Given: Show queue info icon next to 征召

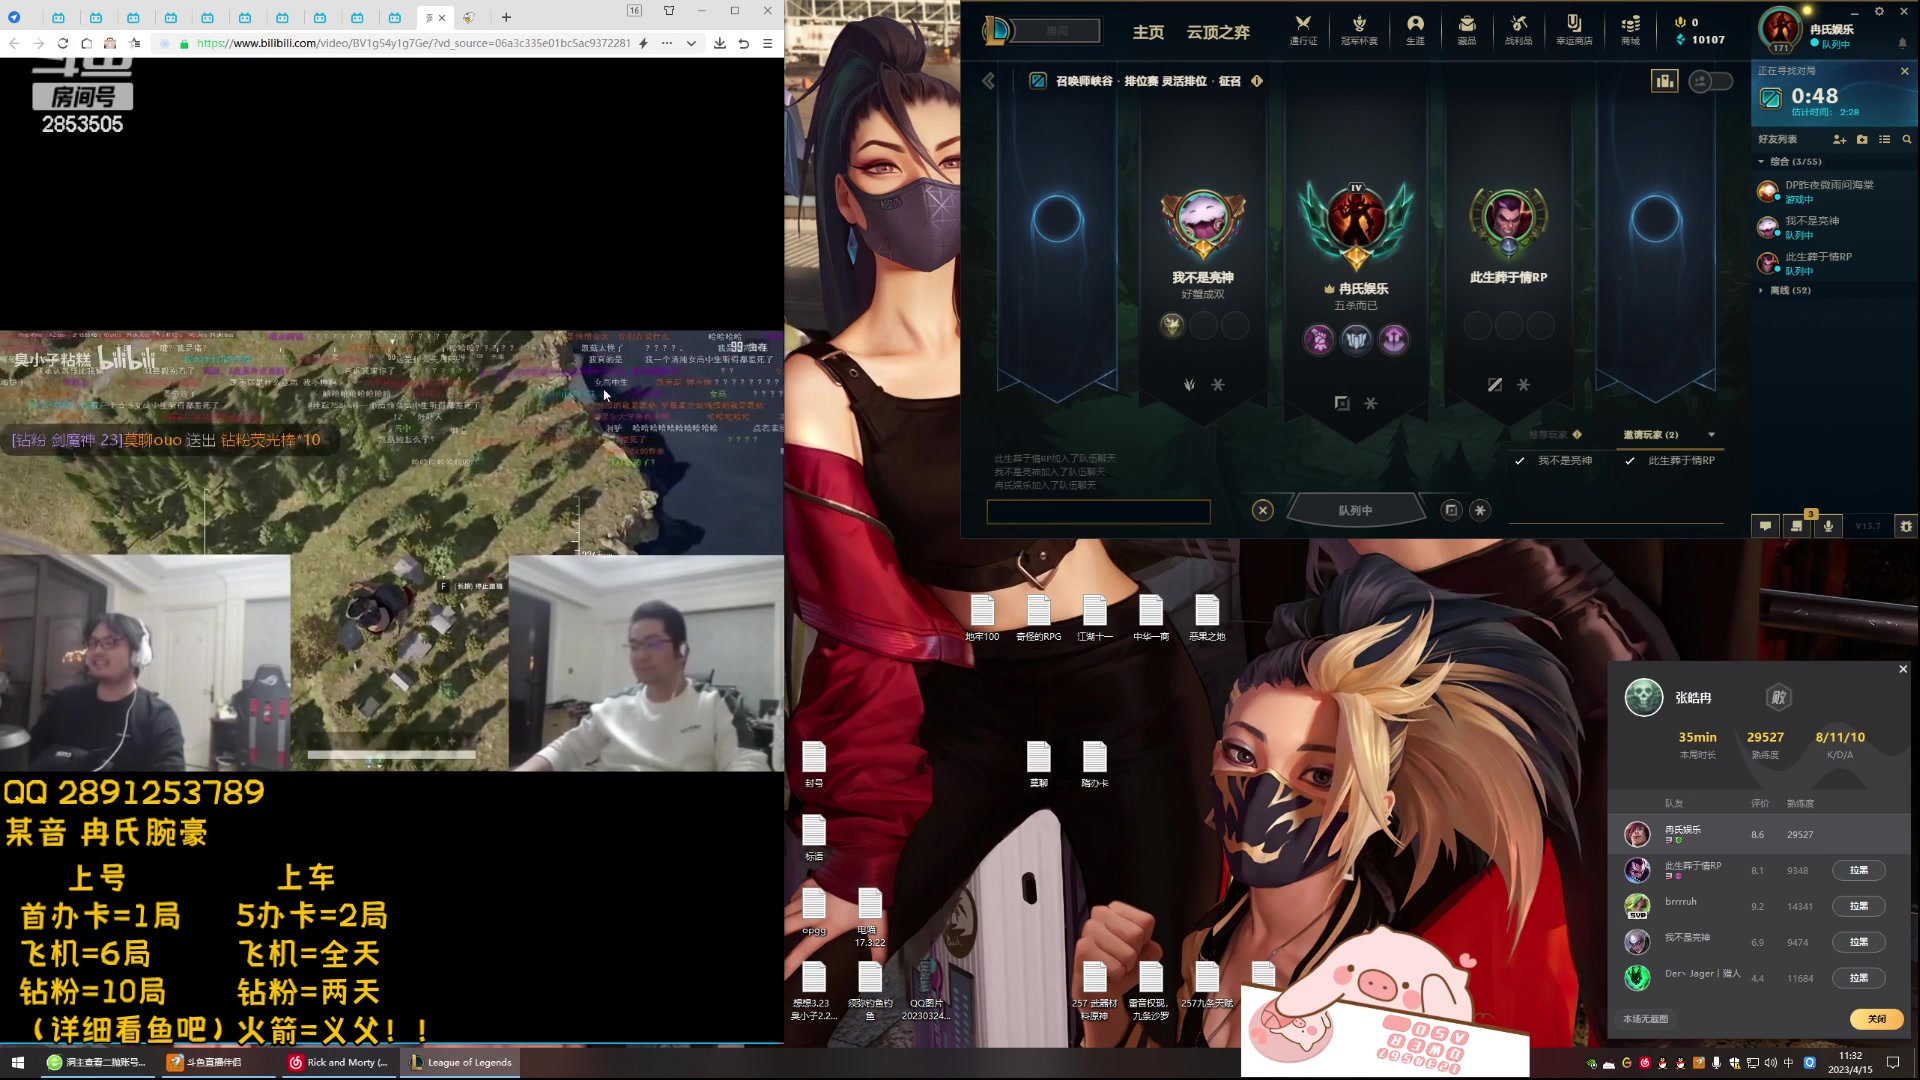Looking at the screenshot, I should pos(1257,81).
